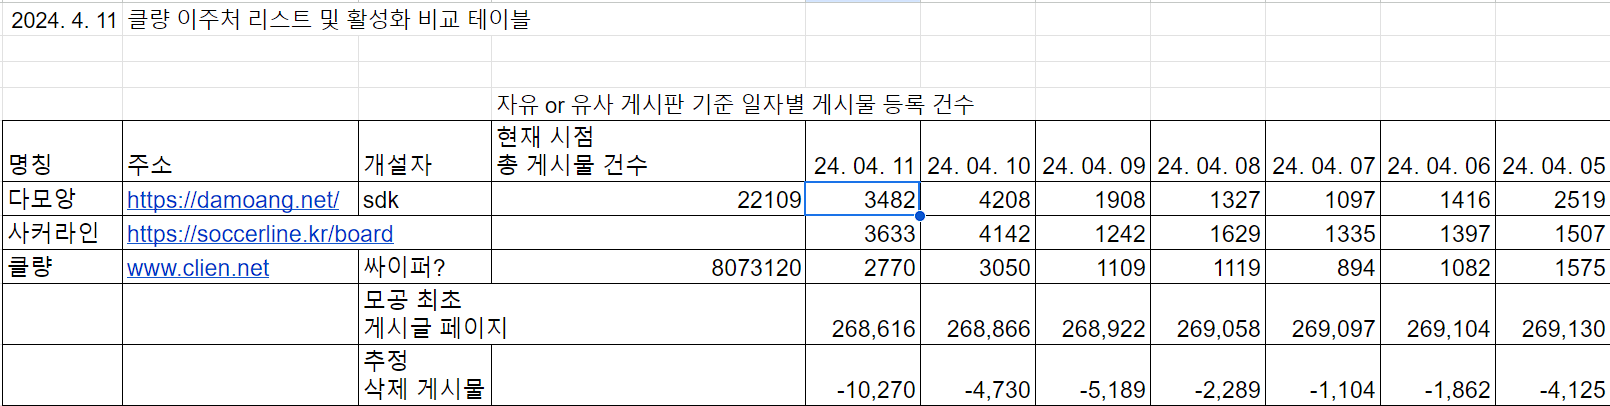Select the 24. 04. 10 date header cell
Image resolution: width=1610 pixels, height=406 pixels.
(x=978, y=151)
